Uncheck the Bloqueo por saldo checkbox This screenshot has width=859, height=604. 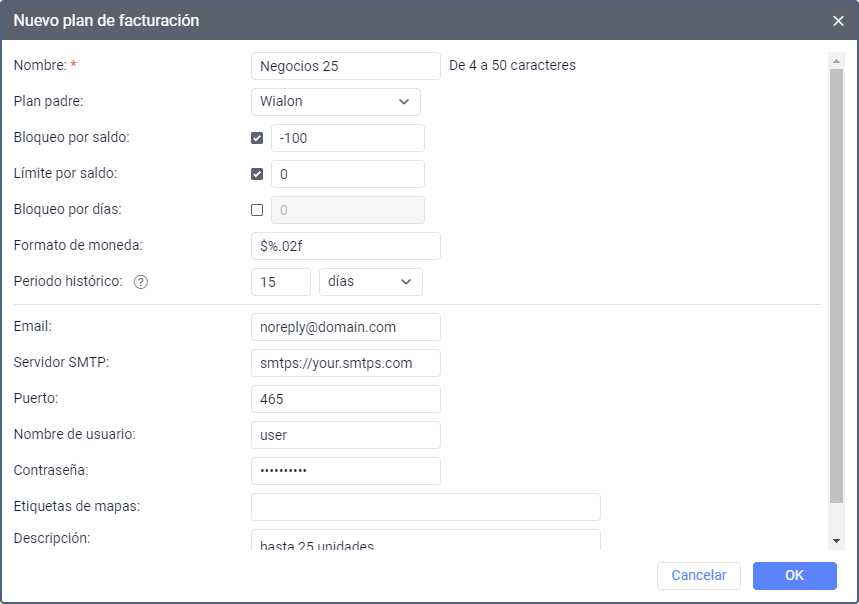pyautogui.click(x=257, y=138)
